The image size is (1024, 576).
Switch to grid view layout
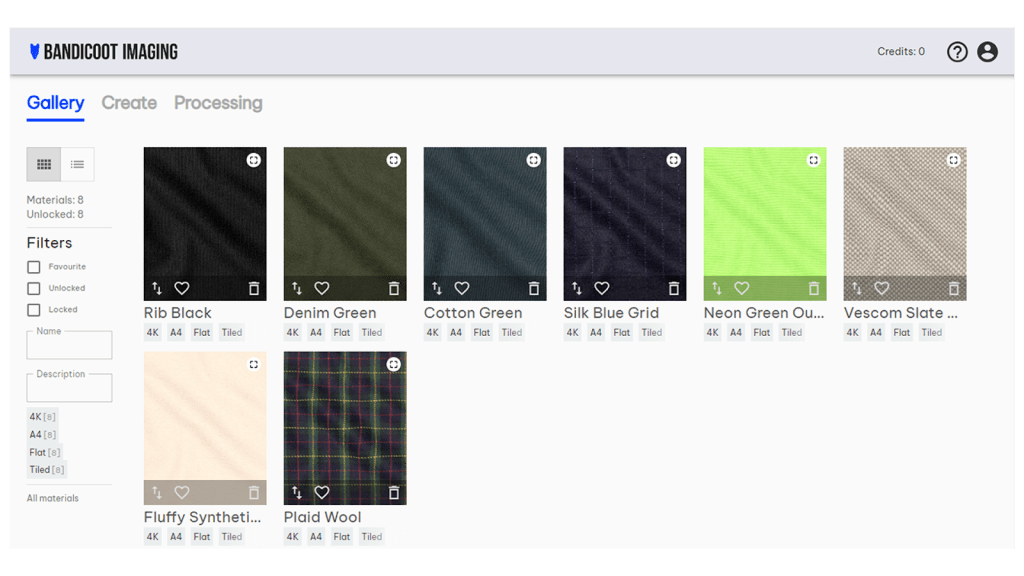tap(44, 164)
